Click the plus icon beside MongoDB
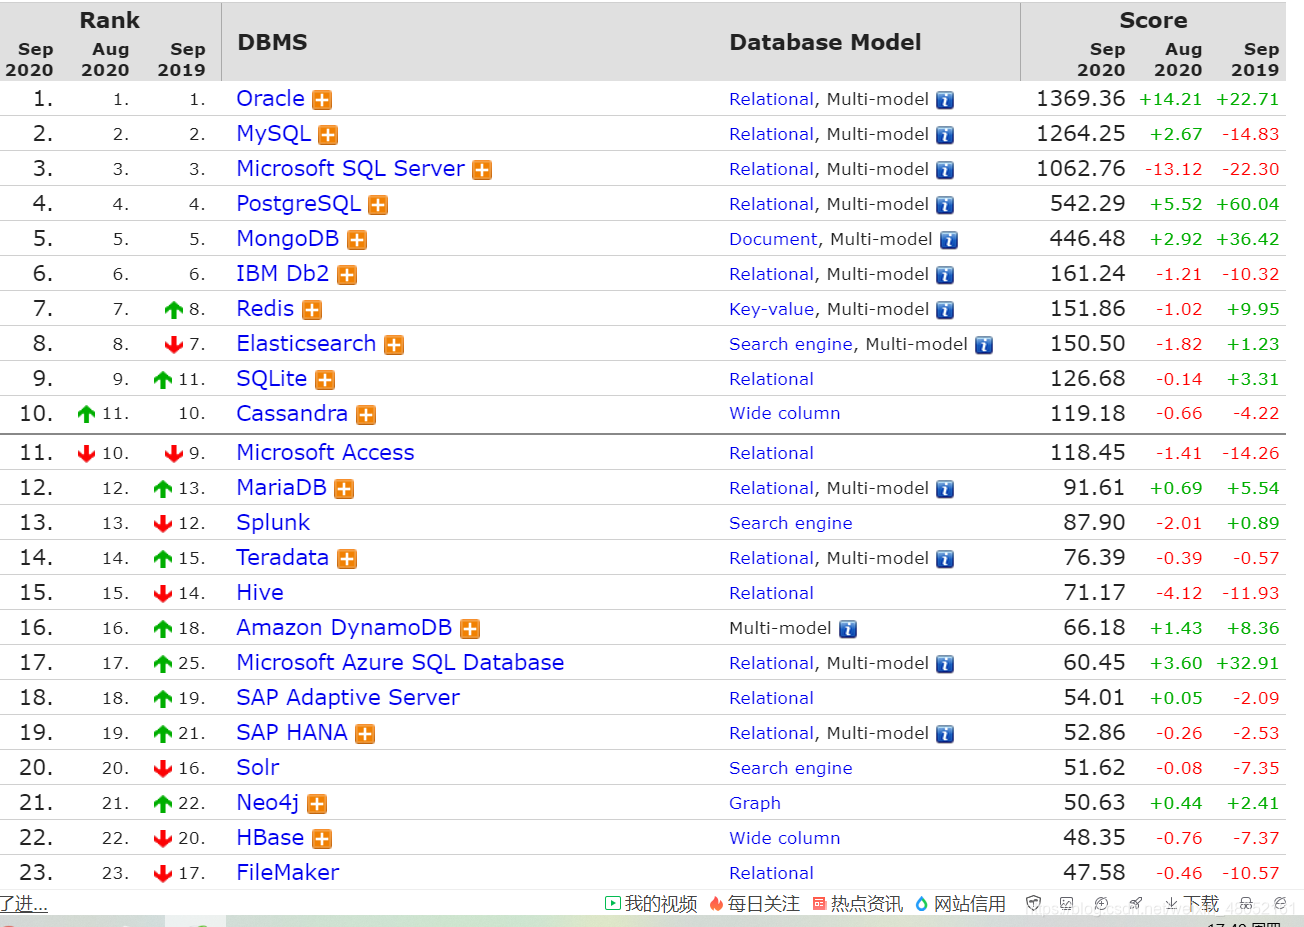 pyautogui.click(x=357, y=240)
